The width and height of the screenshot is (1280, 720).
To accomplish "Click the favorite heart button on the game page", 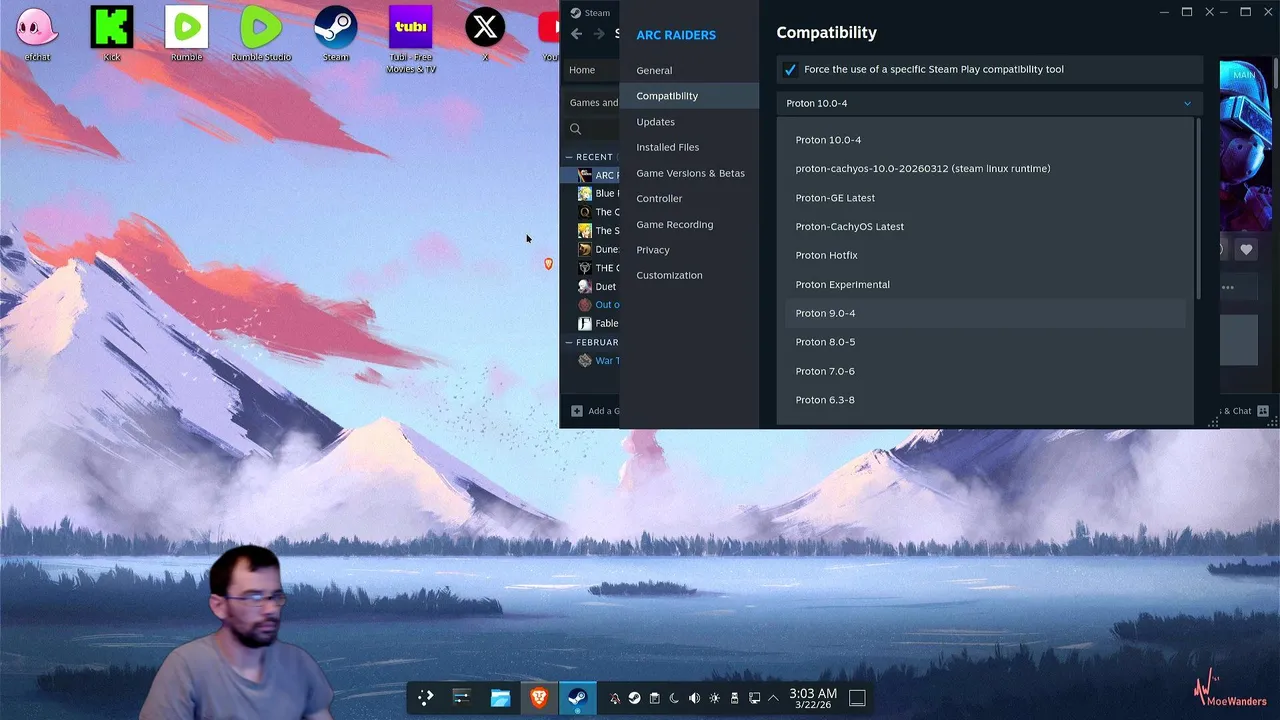I will click(1246, 249).
